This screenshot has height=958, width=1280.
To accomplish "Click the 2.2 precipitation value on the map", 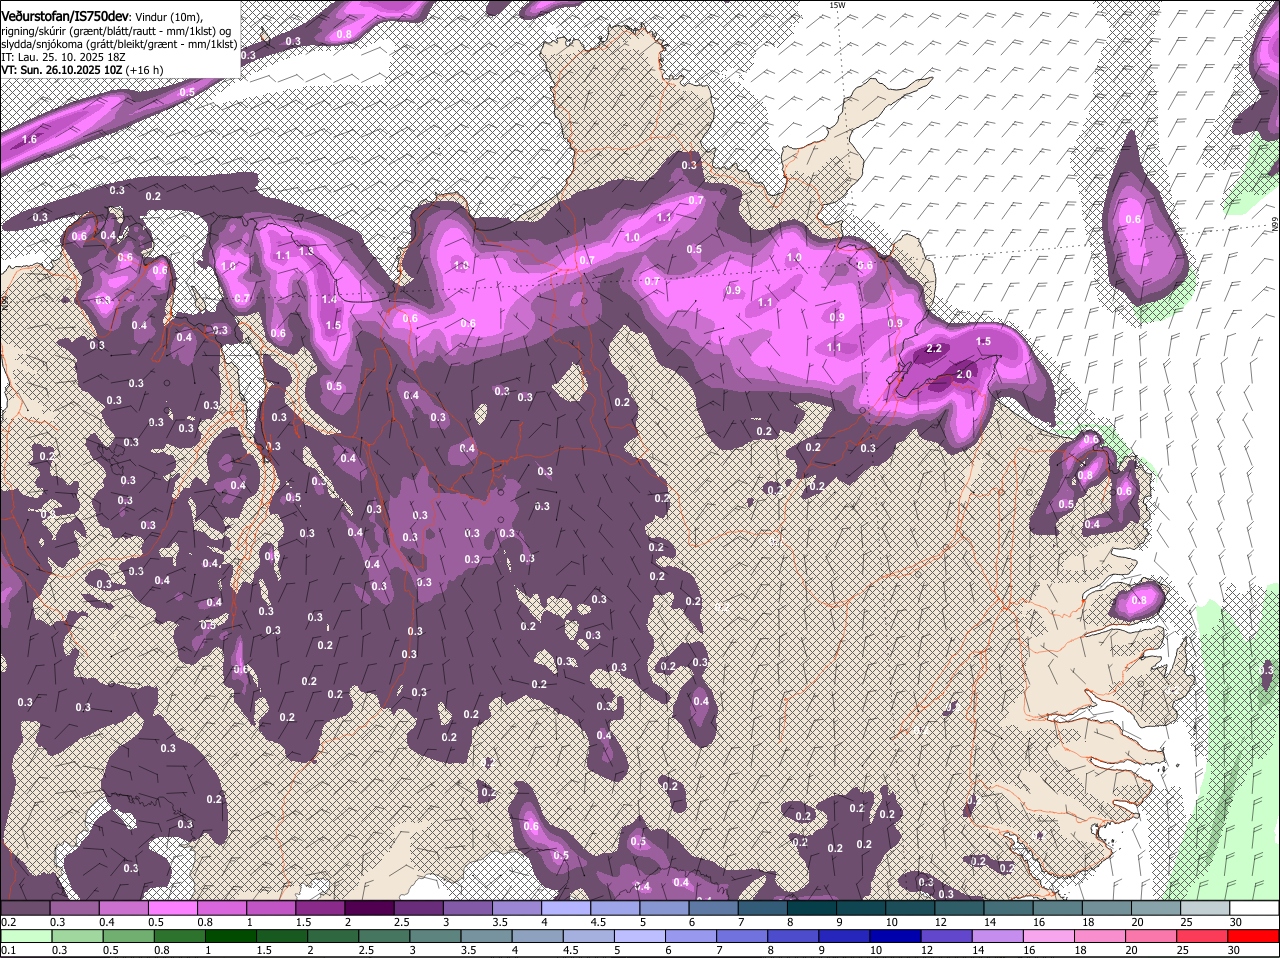I will point(935,348).
